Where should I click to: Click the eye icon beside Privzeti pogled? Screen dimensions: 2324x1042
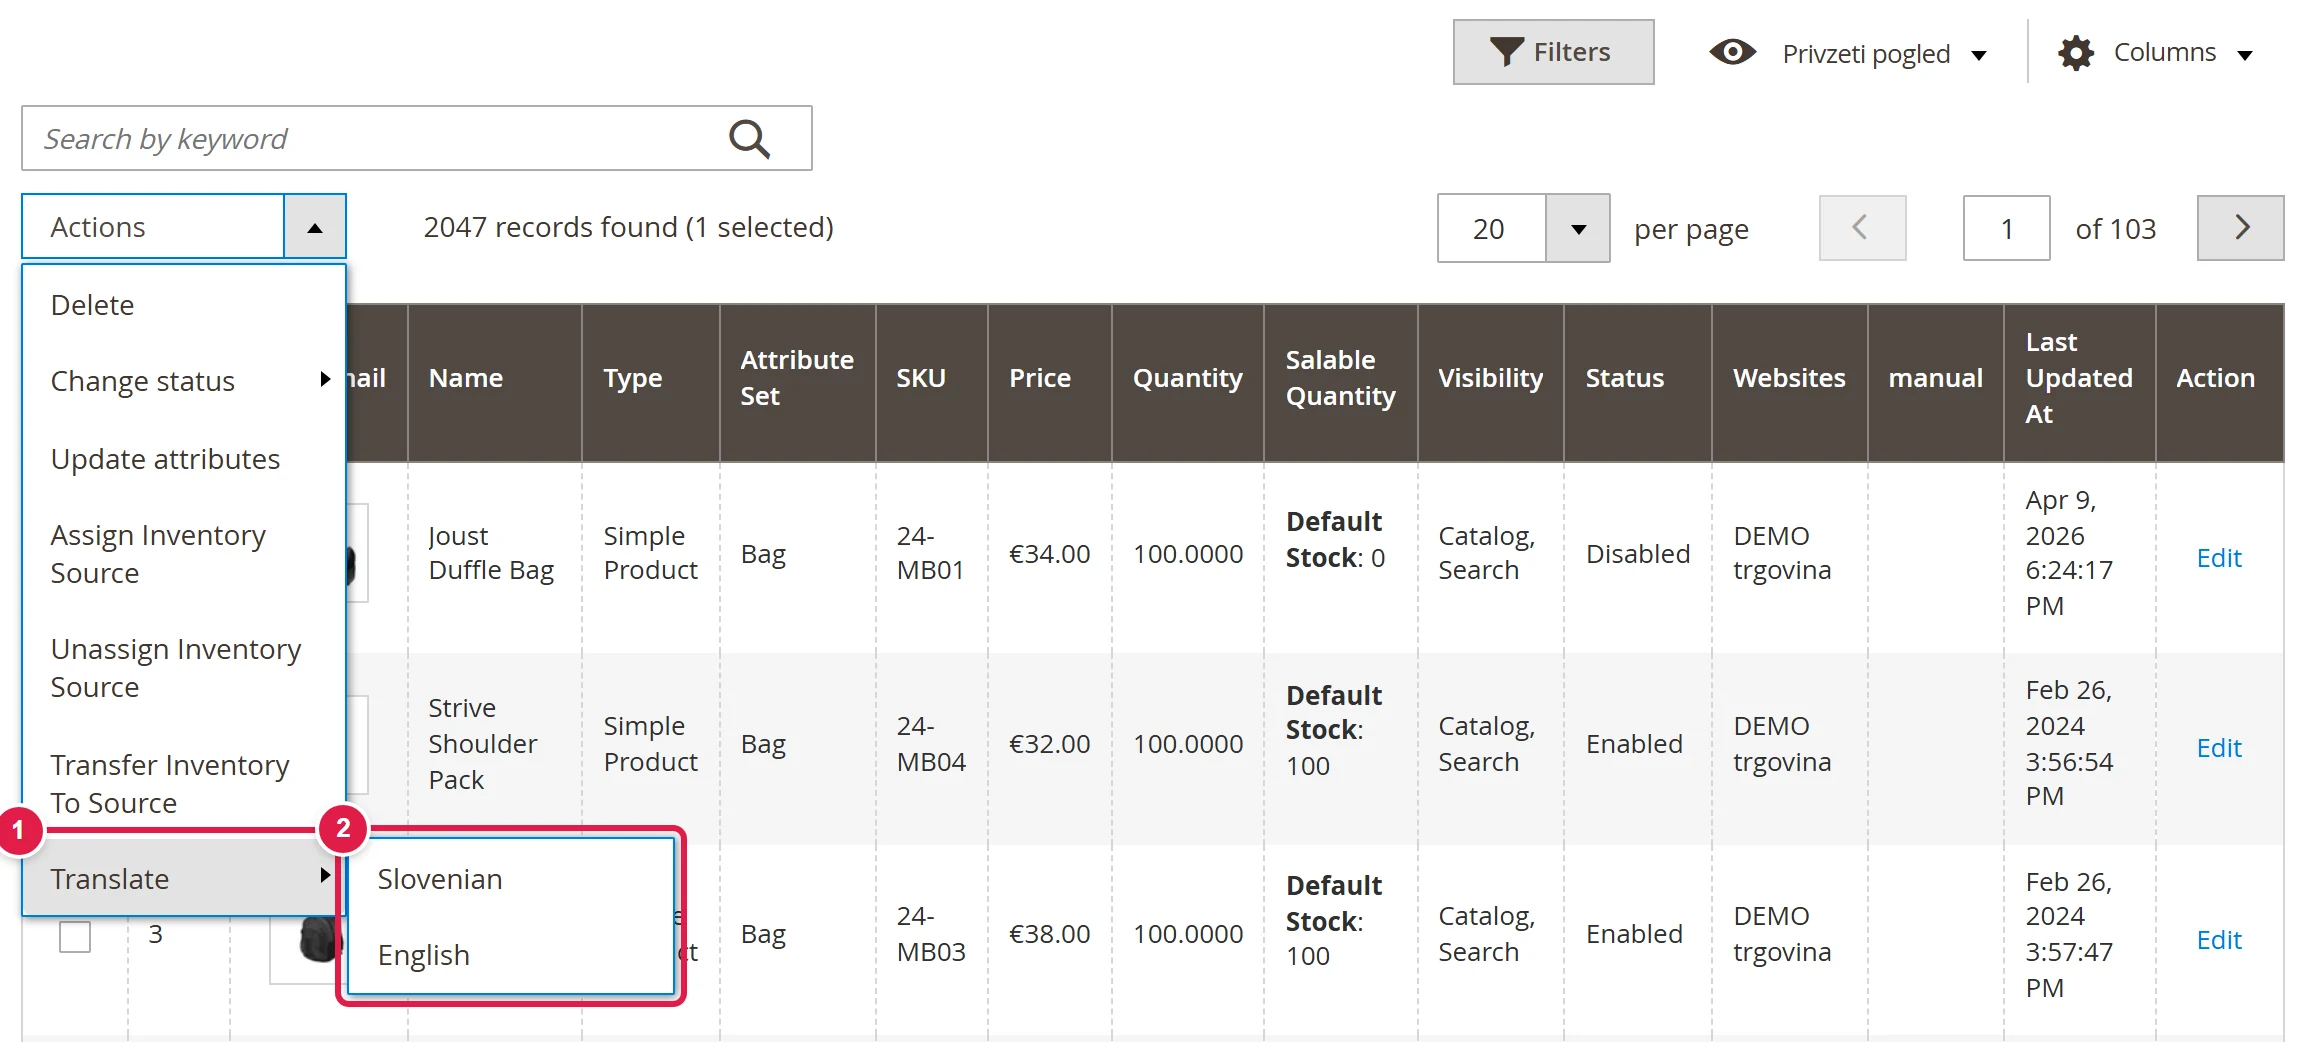[1732, 52]
